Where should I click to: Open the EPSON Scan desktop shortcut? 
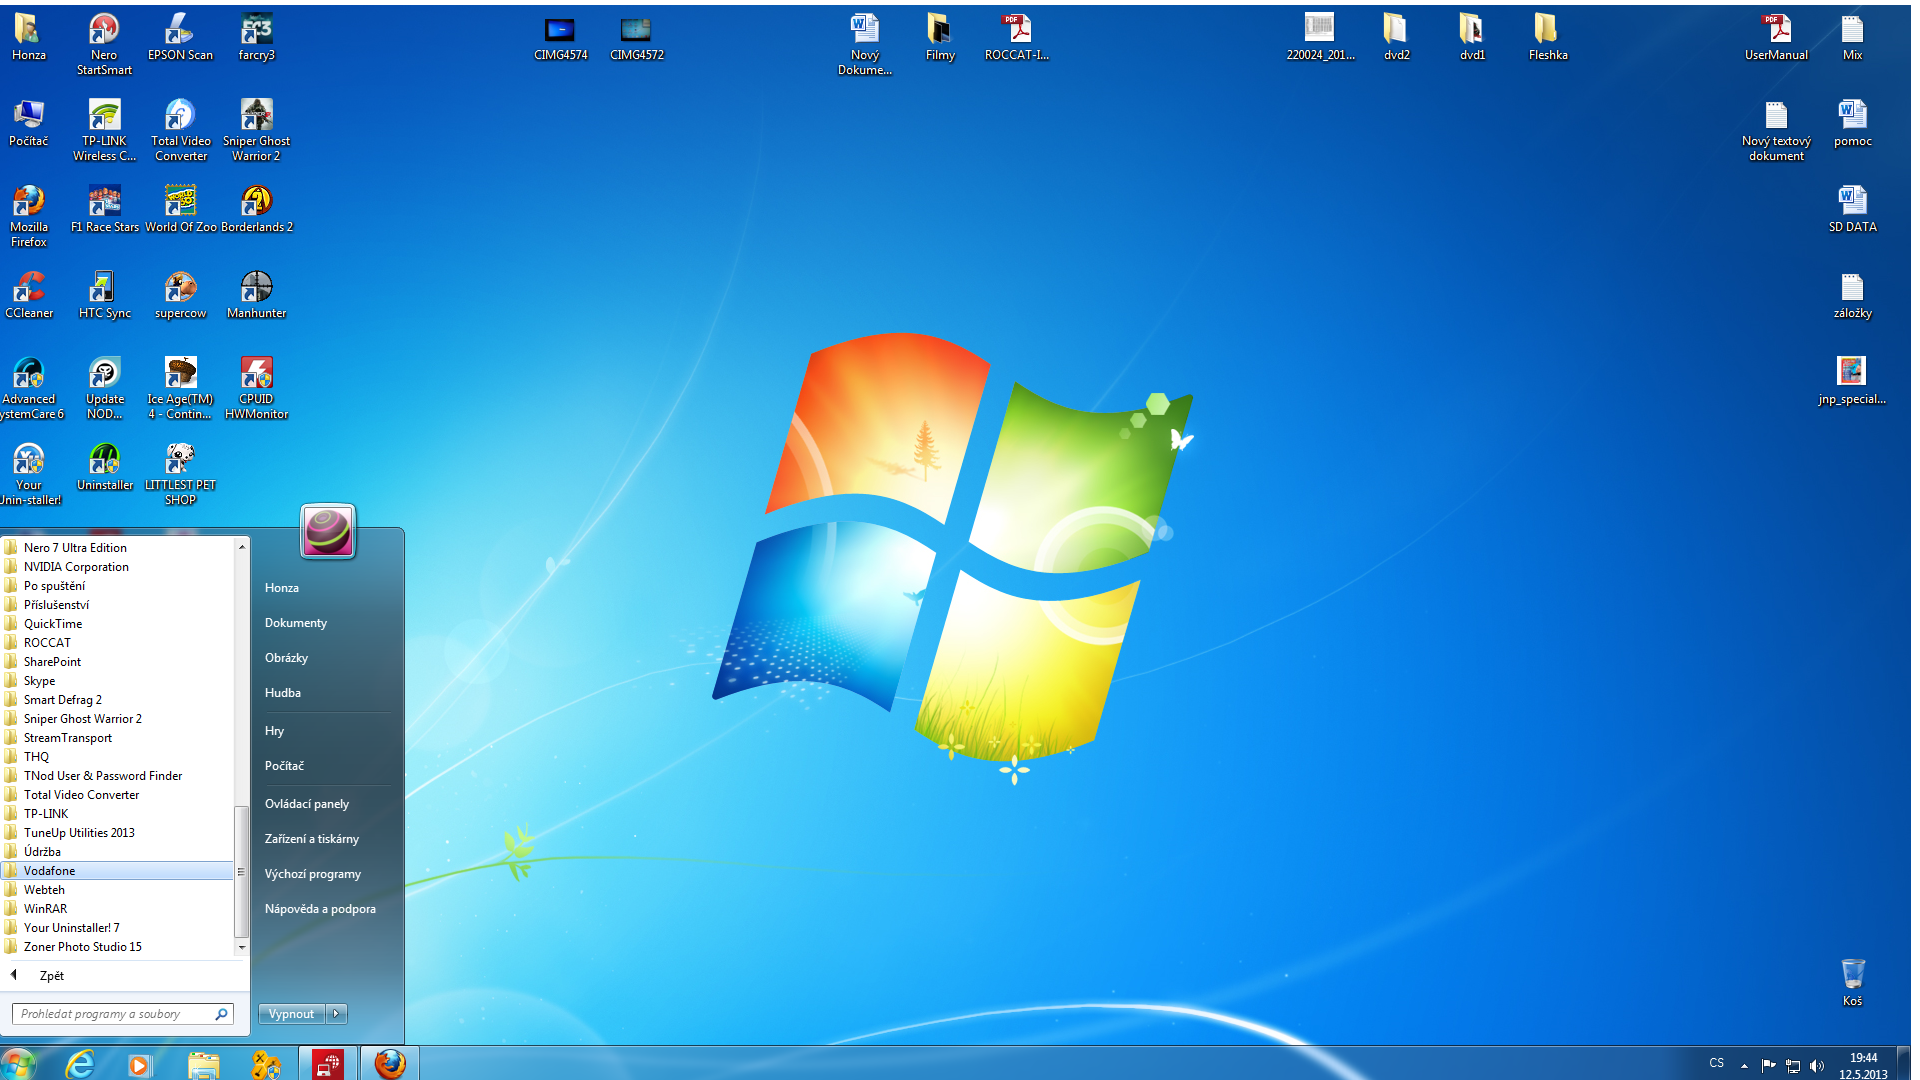(180, 32)
